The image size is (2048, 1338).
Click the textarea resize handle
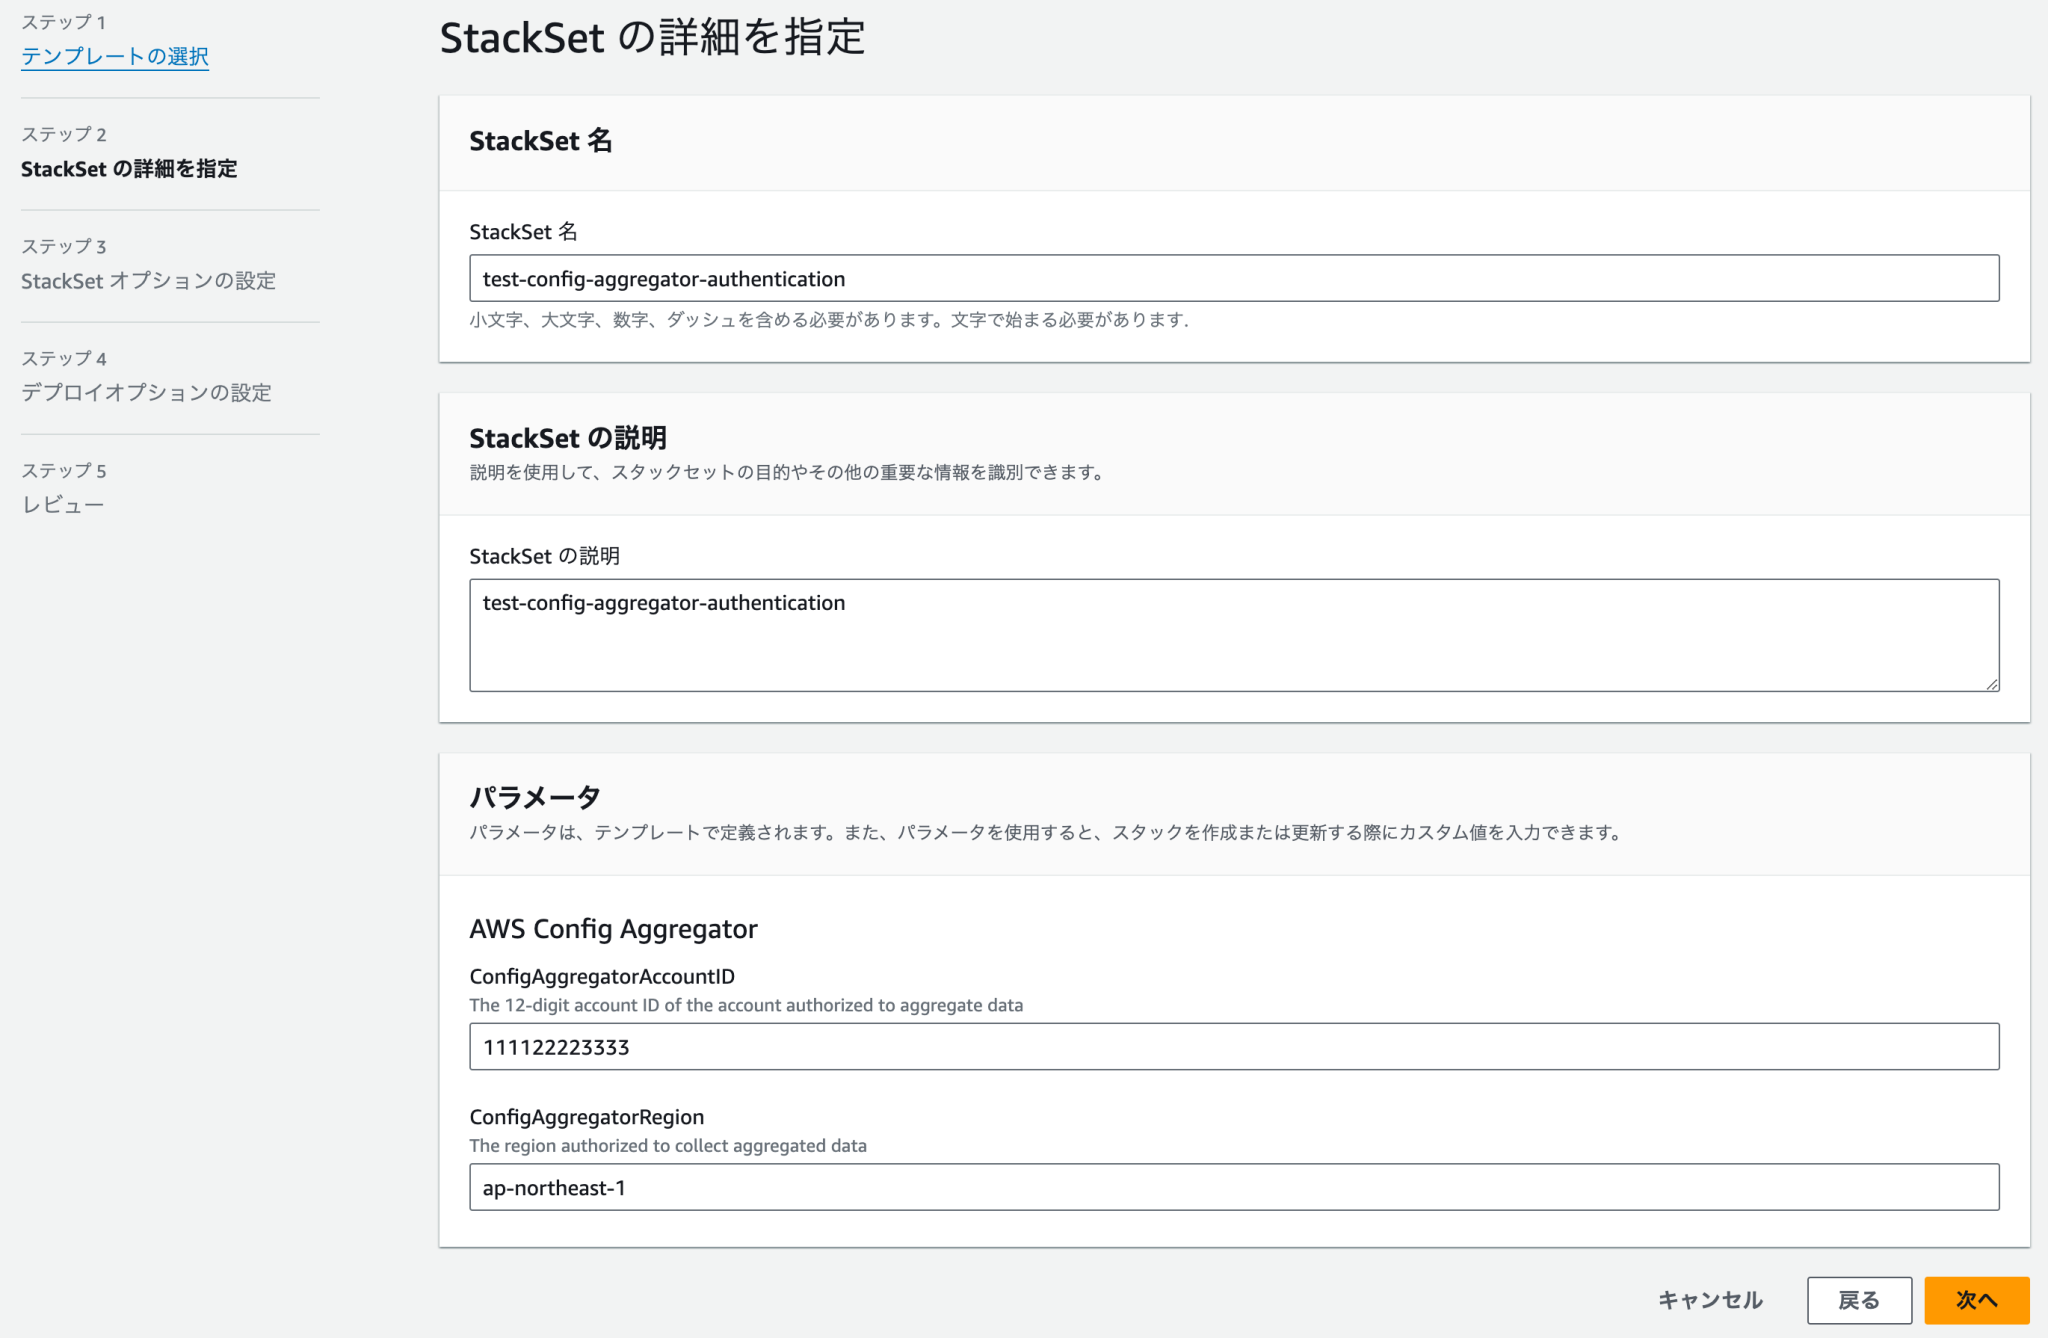[1992, 684]
